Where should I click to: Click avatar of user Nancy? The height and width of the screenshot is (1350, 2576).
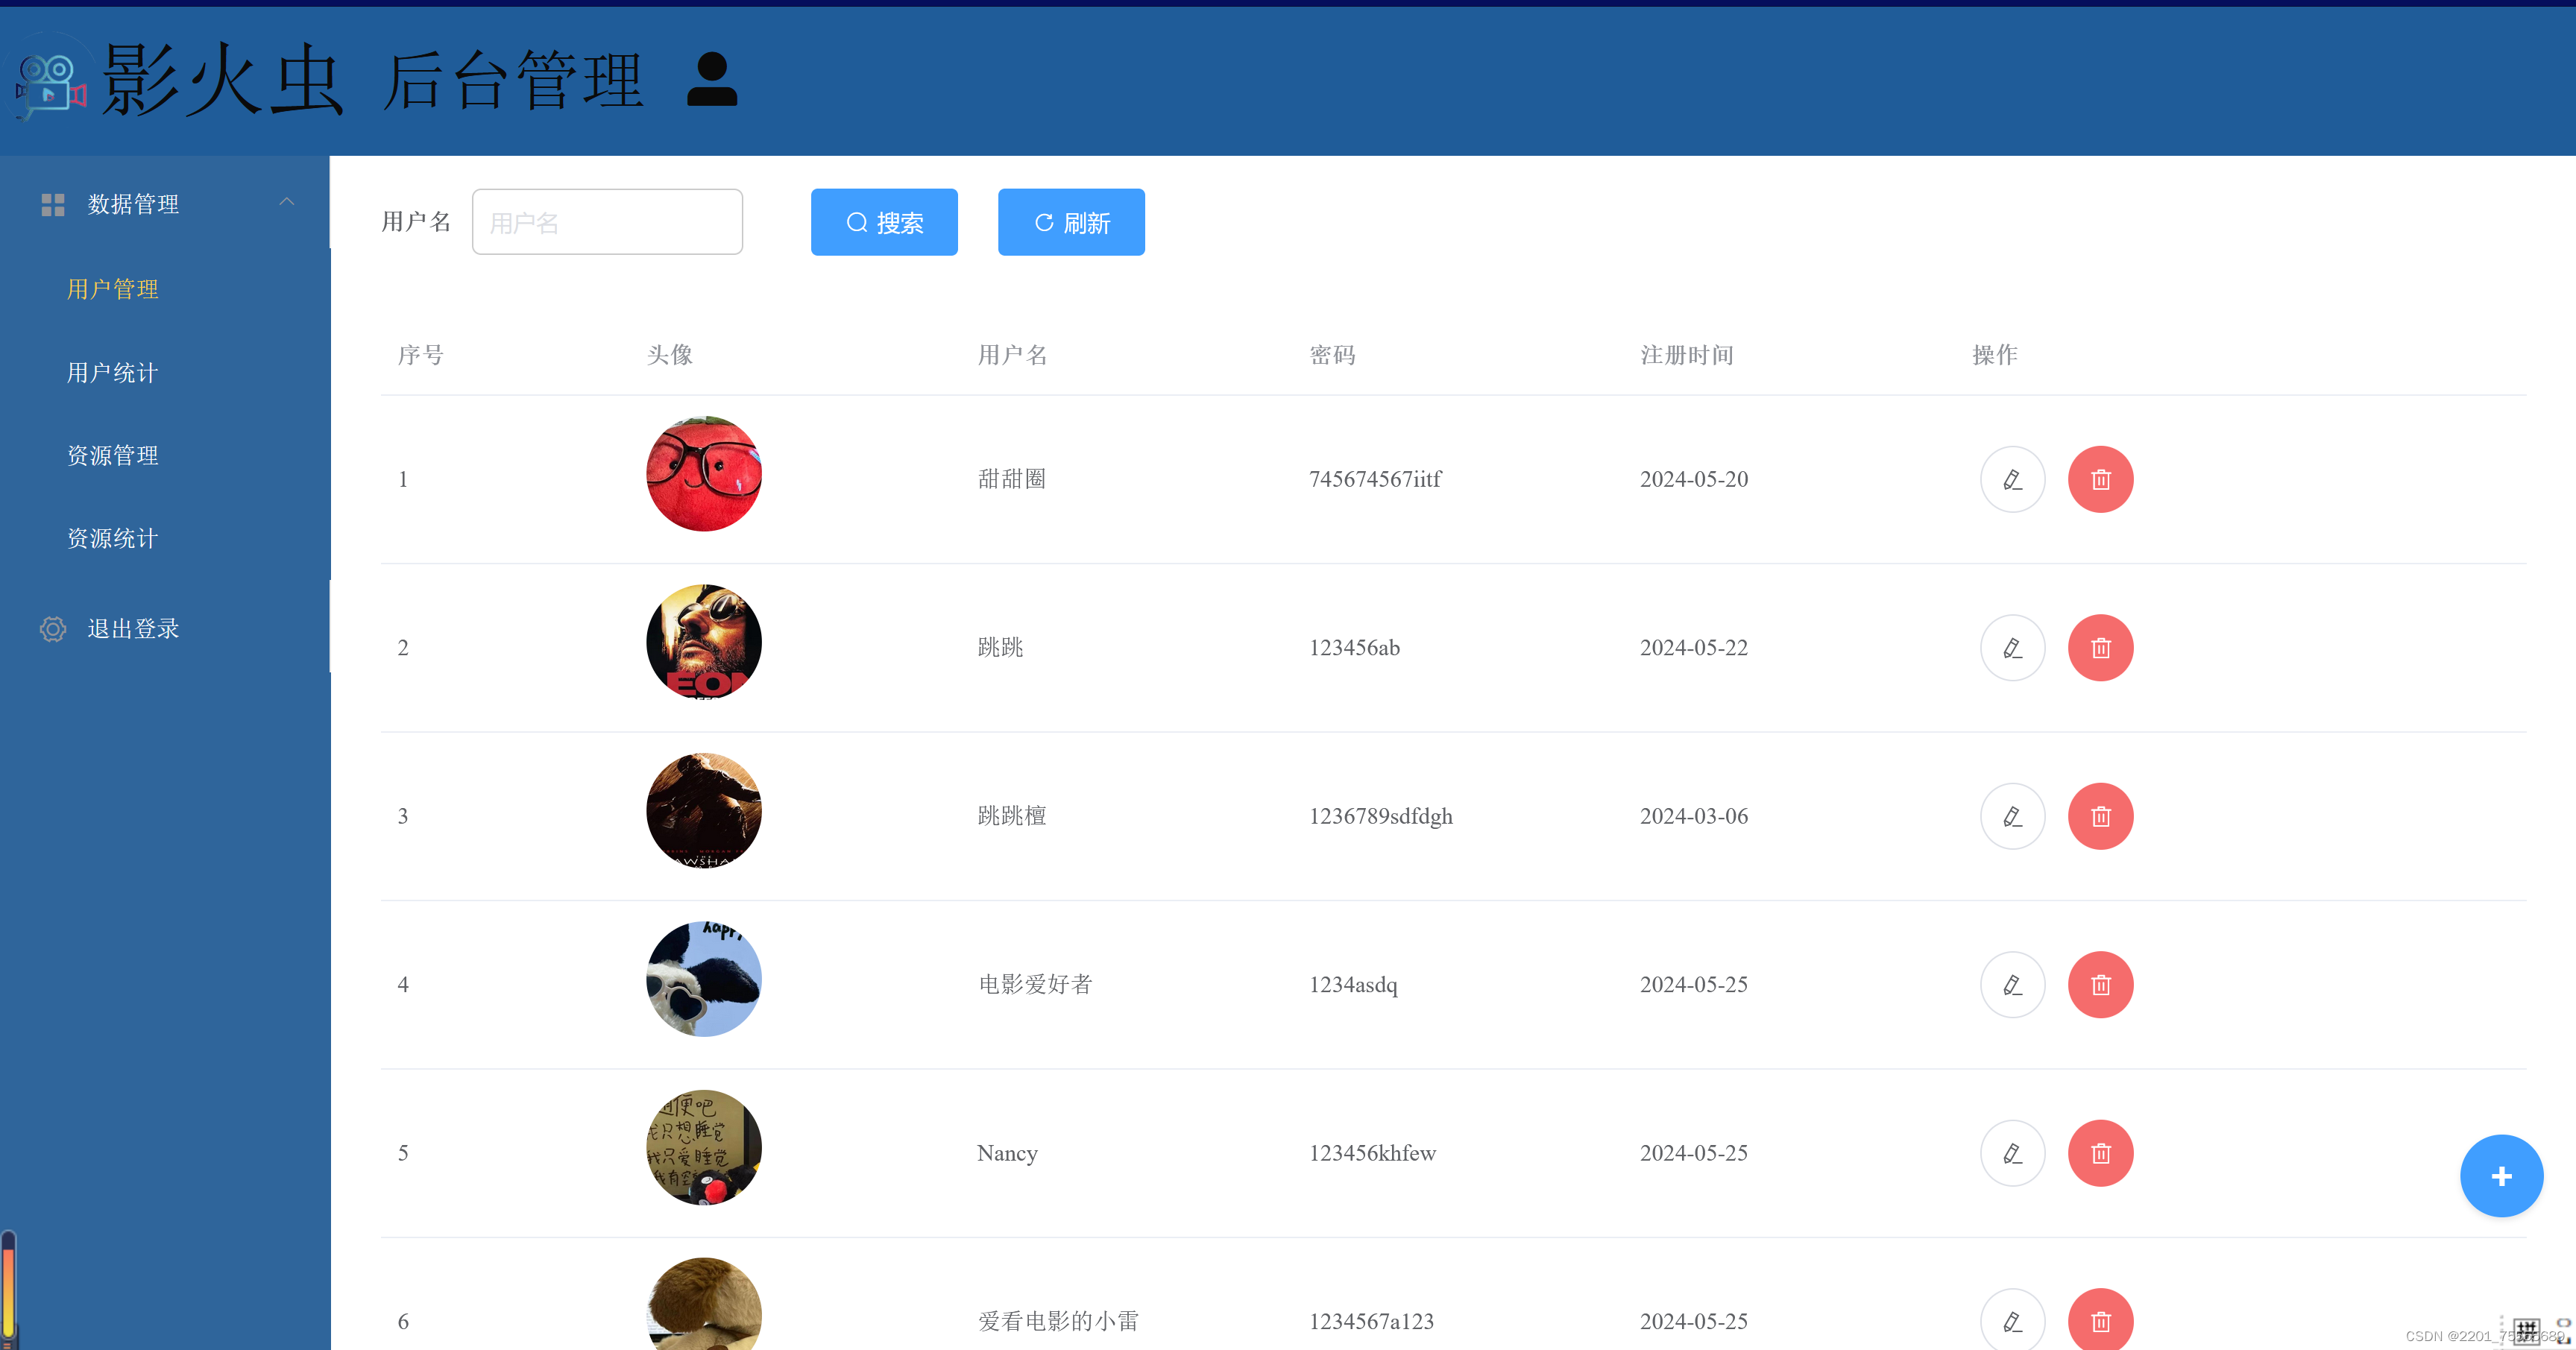click(704, 1148)
